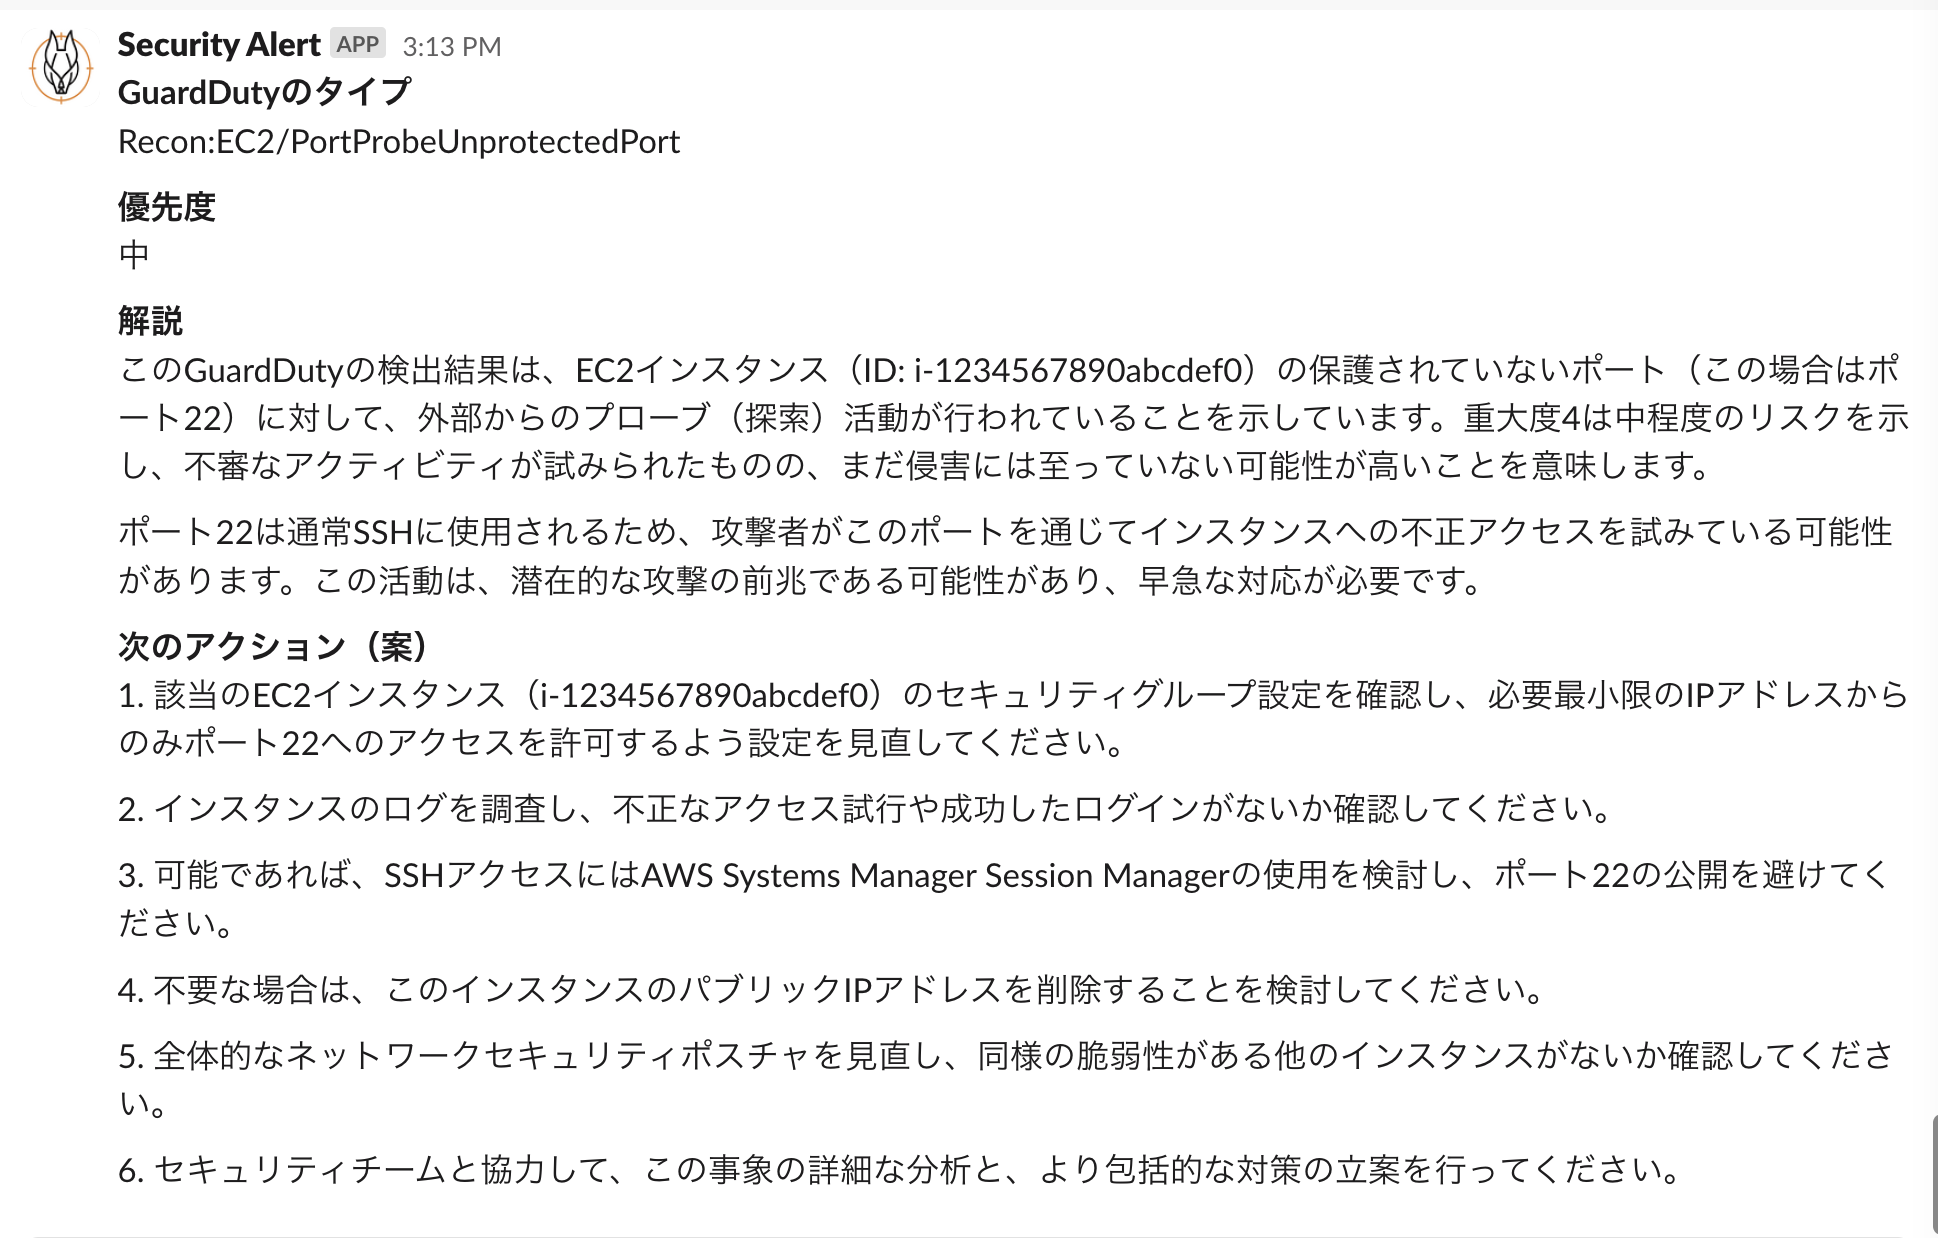Click action item 4 about removing public IP
1938x1238 pixels.
832,990
